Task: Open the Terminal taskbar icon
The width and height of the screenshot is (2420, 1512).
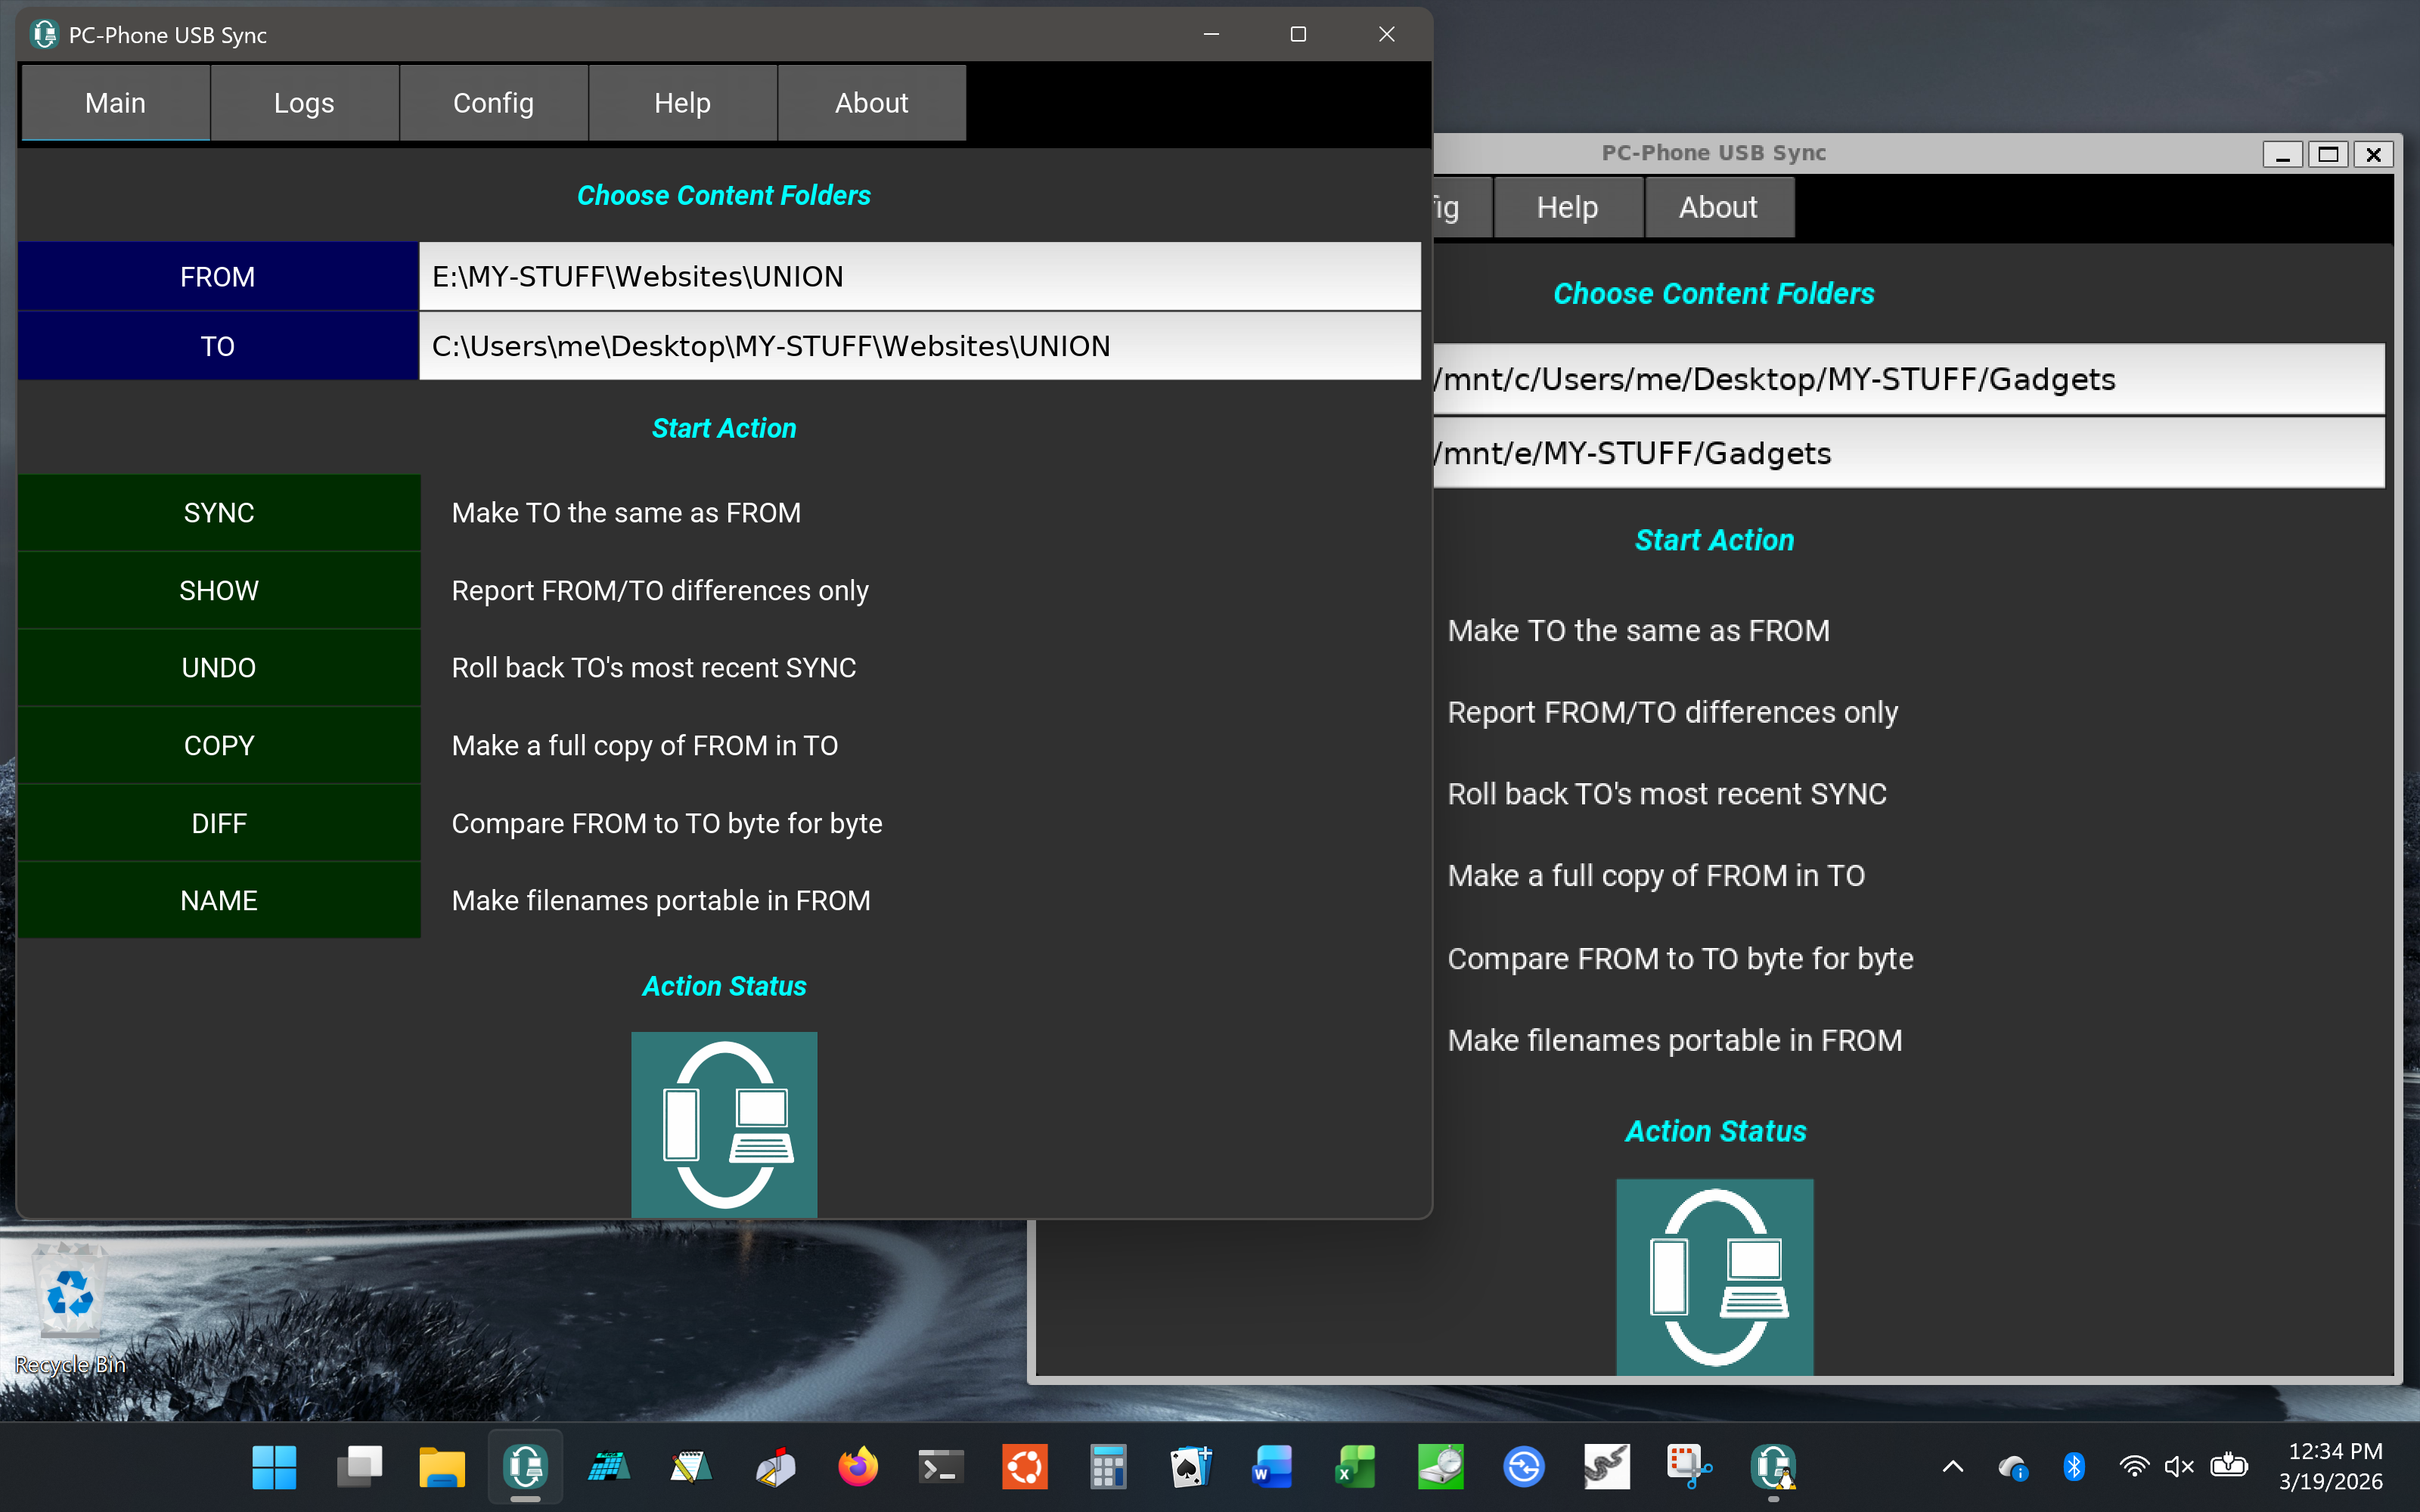Action: pyautogui.click(x=940, y=1467)
